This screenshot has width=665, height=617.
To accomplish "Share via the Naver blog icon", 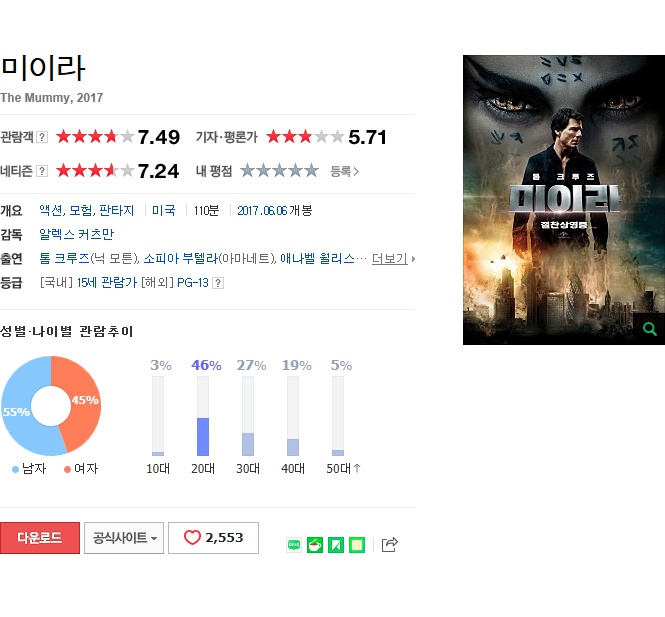I will pyautogui.click(x=294, y=544).
